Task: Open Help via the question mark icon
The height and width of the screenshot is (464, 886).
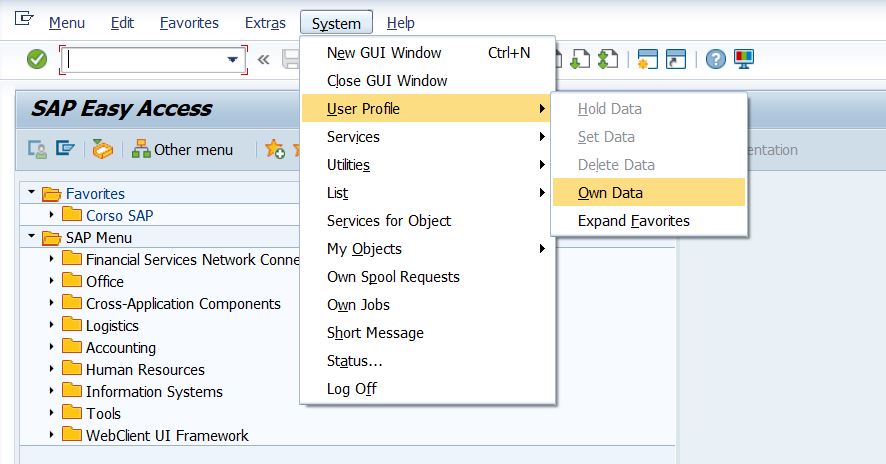Action: click(x=716, y=59)
